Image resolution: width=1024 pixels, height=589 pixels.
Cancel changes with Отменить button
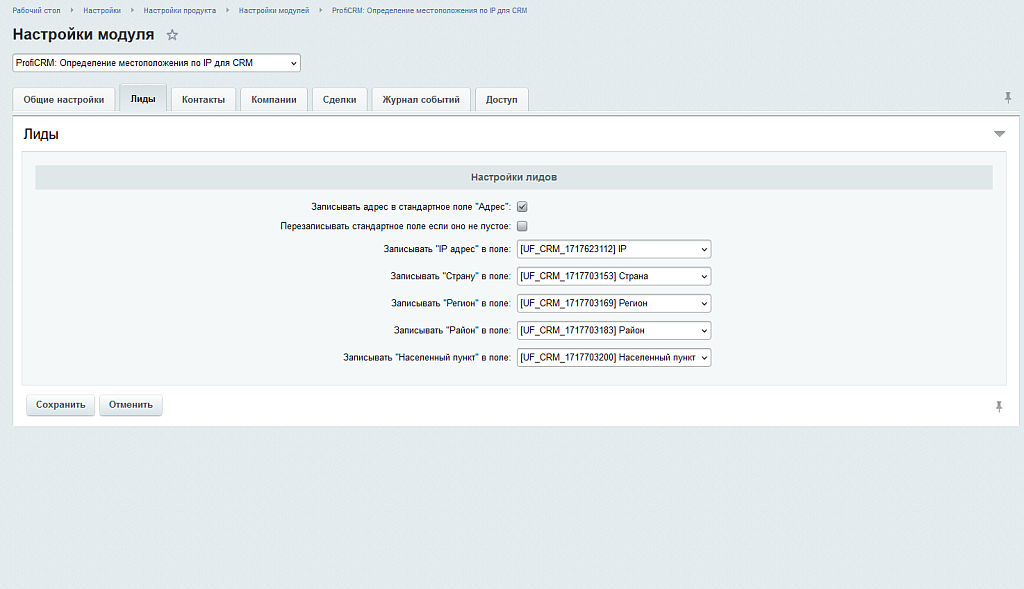click(130, 405)
